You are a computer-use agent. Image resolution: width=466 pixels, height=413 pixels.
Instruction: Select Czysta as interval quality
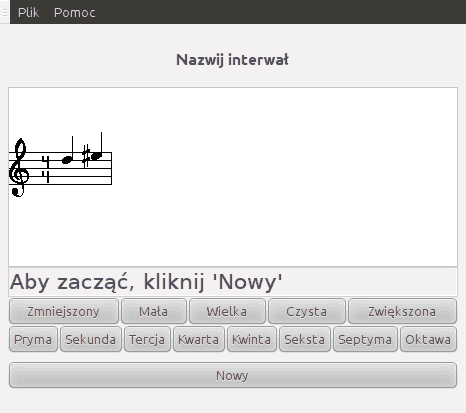(x=307, y=311)
